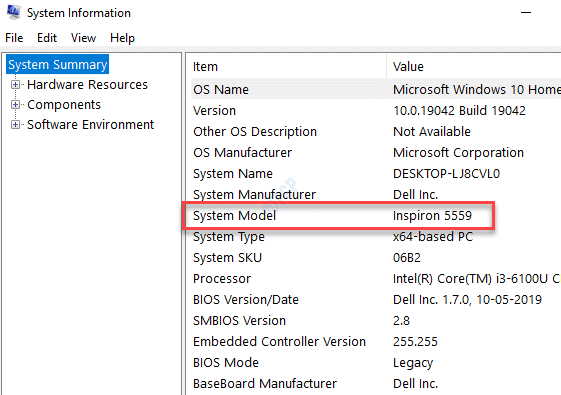Image resolution: width=561 pixels, height=395 pixels.
Task: Select the BaseBoard Manufacturer row
Action: 376,384
